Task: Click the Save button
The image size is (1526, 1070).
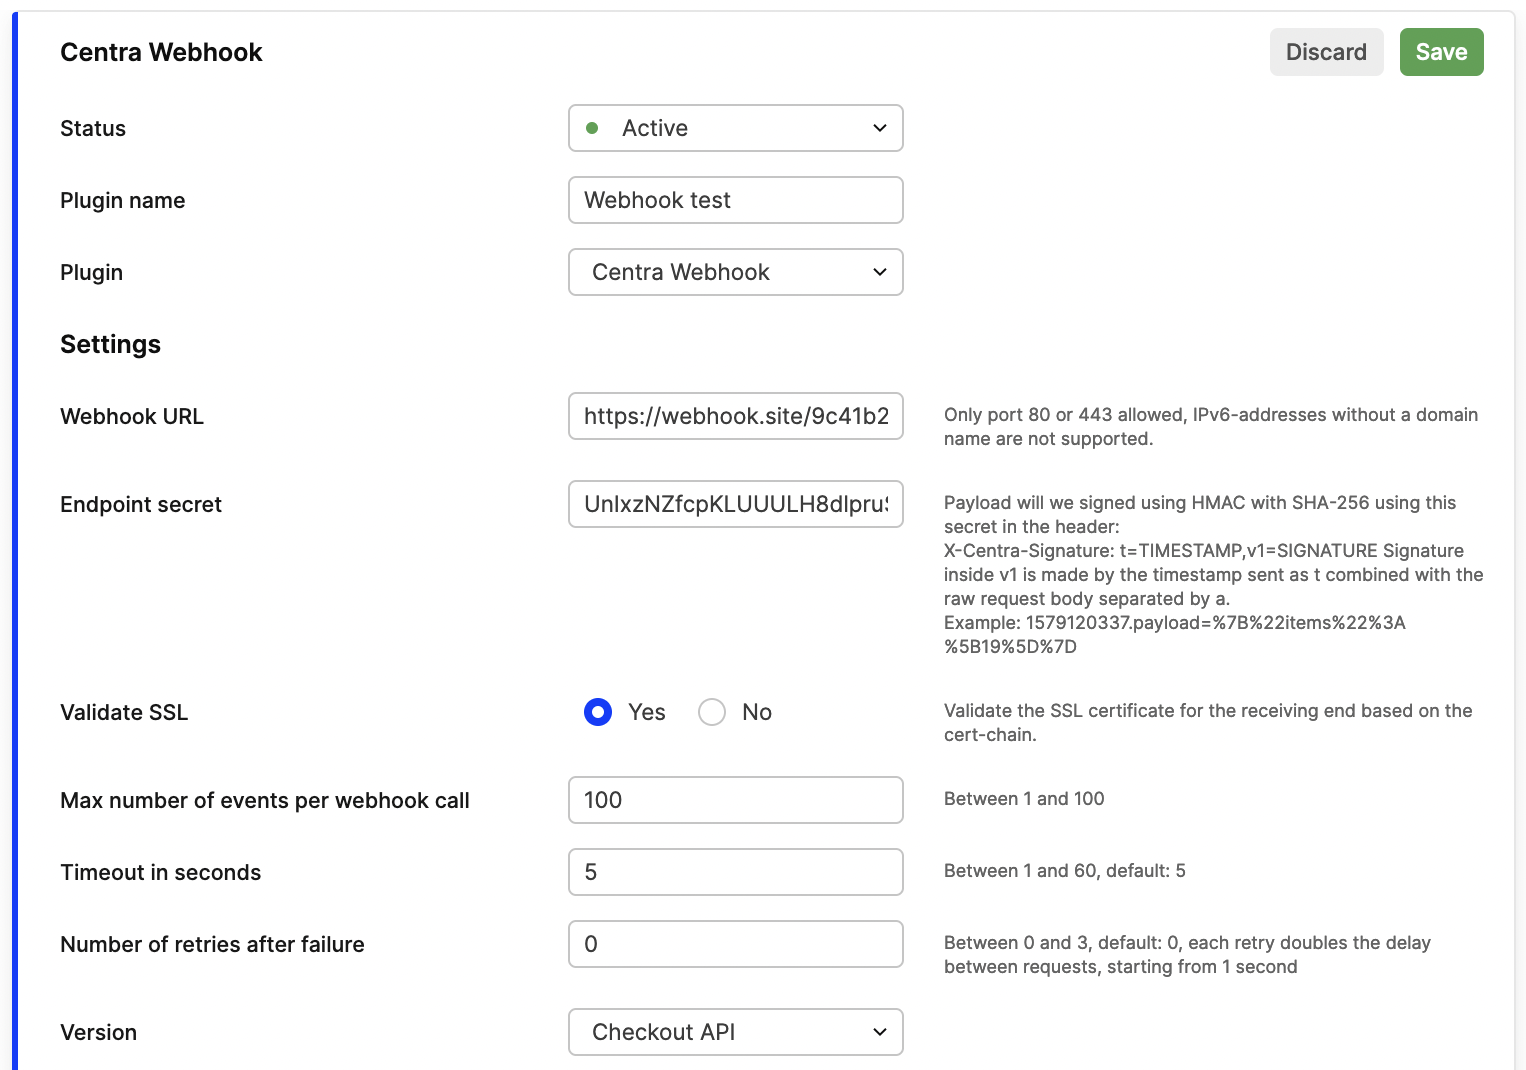Action: pyautogui.click(x=1441, y=51)
